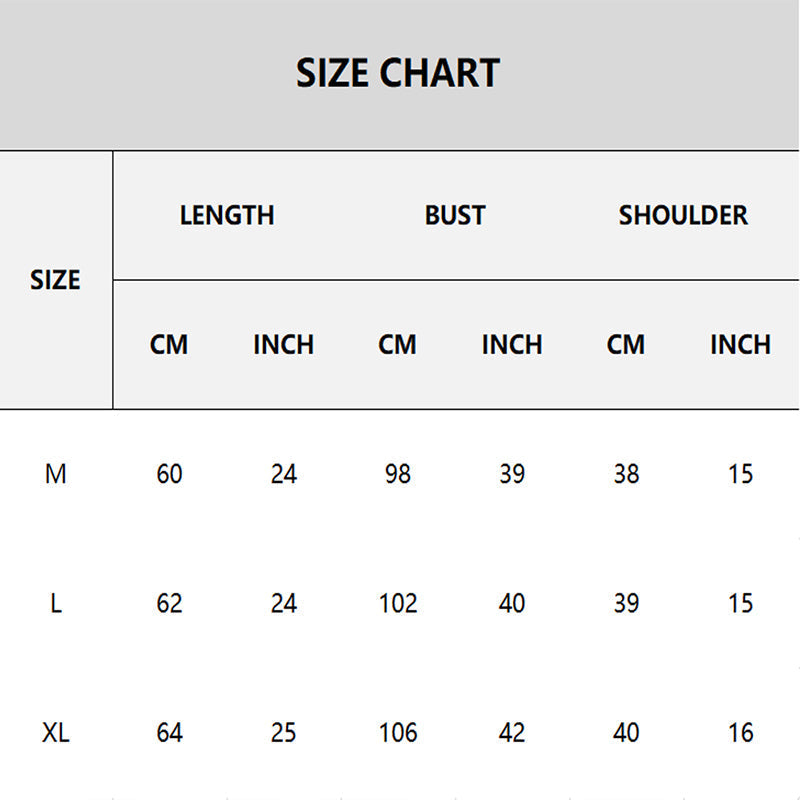Click the 60 length value for M
Image resolution: width=800 pixels, height=800 pixels.
(169, 474)
